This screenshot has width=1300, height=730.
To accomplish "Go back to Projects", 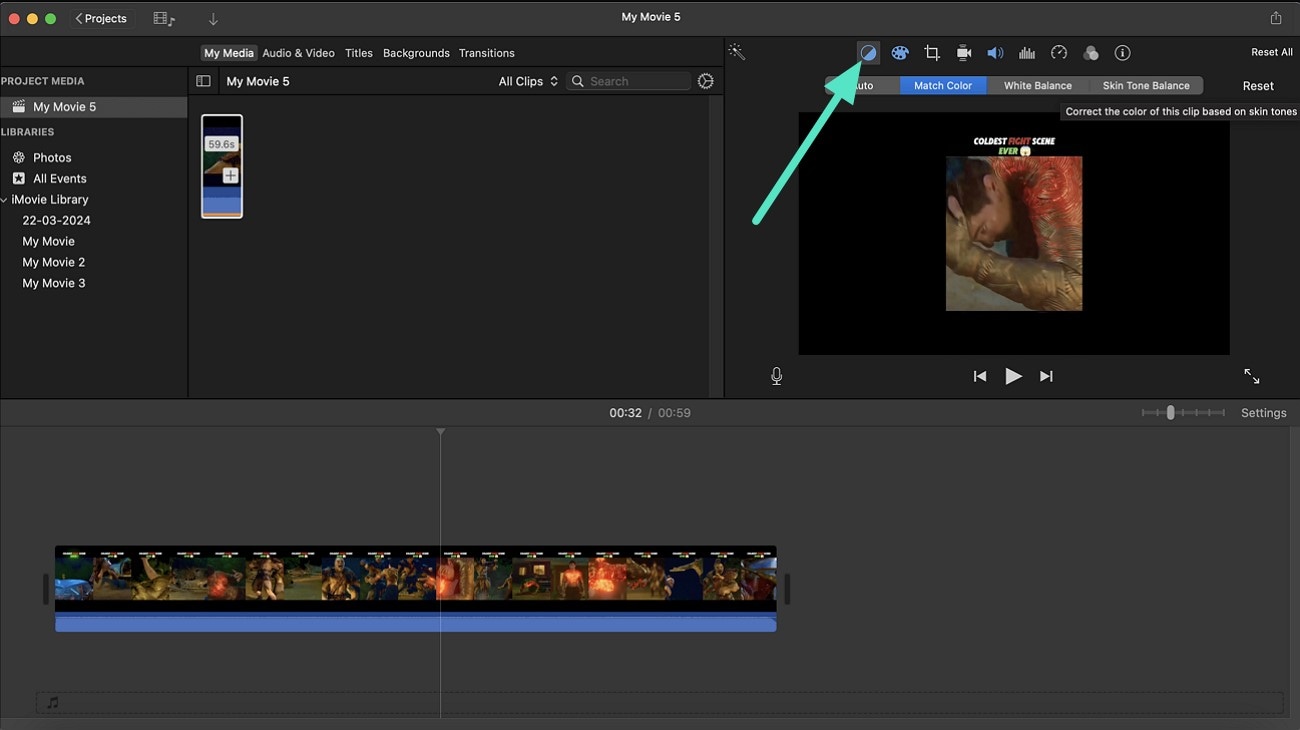I will coord(101,18).
